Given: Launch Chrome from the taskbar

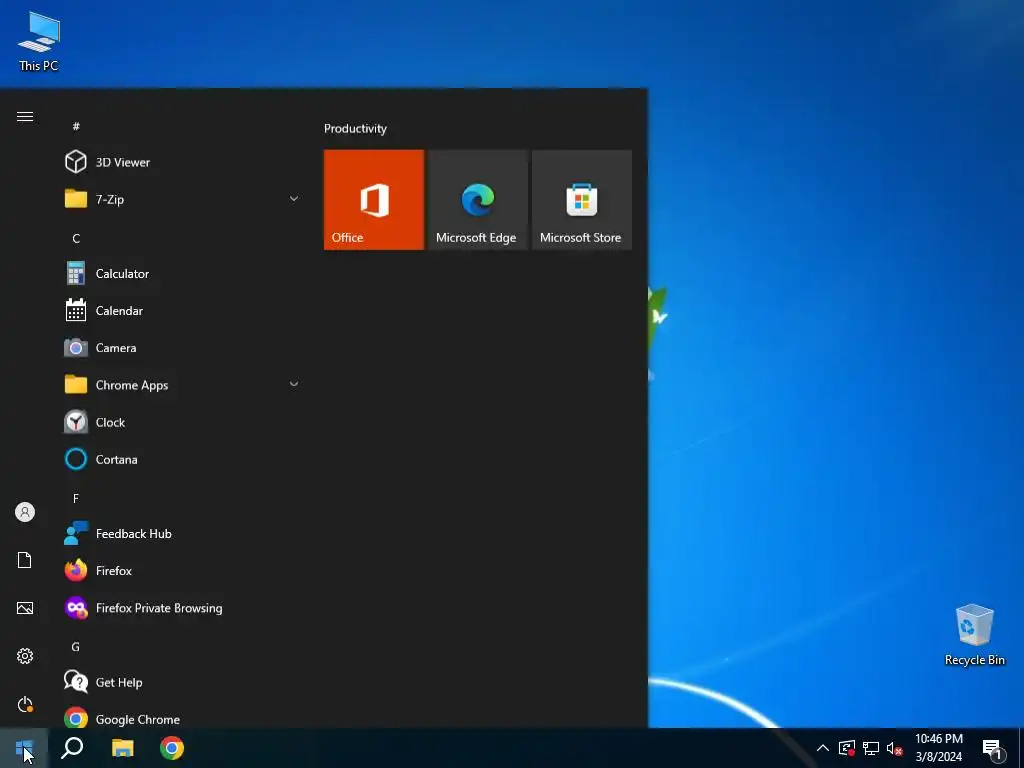Looking at the screenshot, I should click(172, 748).
